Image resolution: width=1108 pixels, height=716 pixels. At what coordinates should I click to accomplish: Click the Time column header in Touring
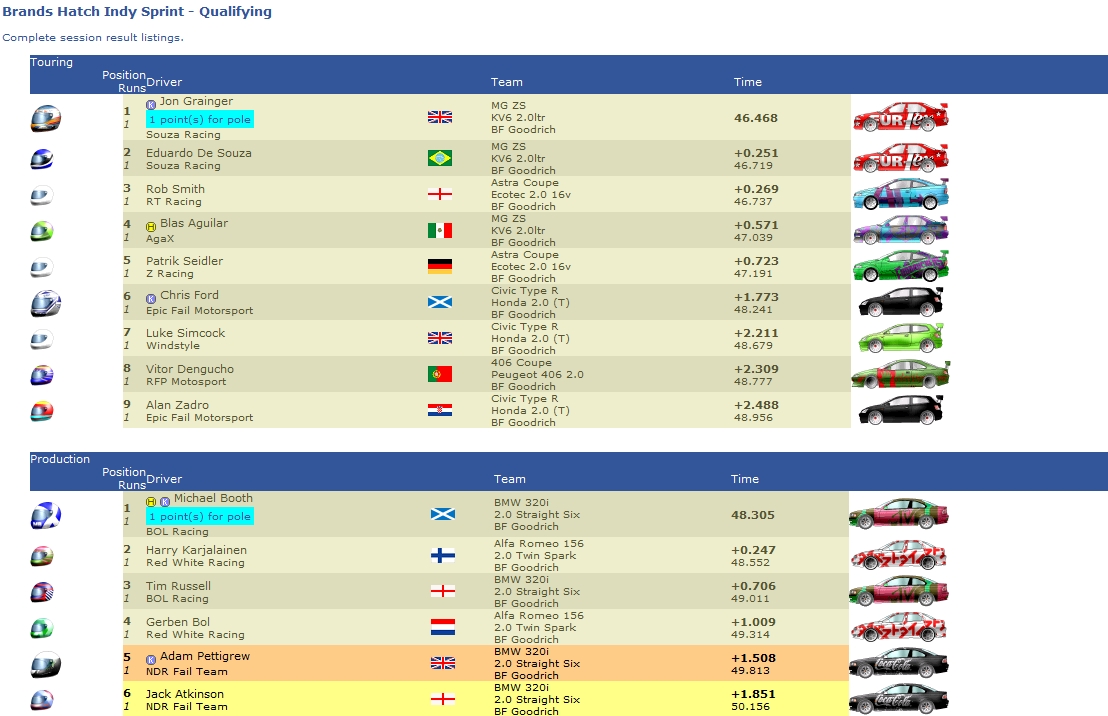[x=748, y=82]
